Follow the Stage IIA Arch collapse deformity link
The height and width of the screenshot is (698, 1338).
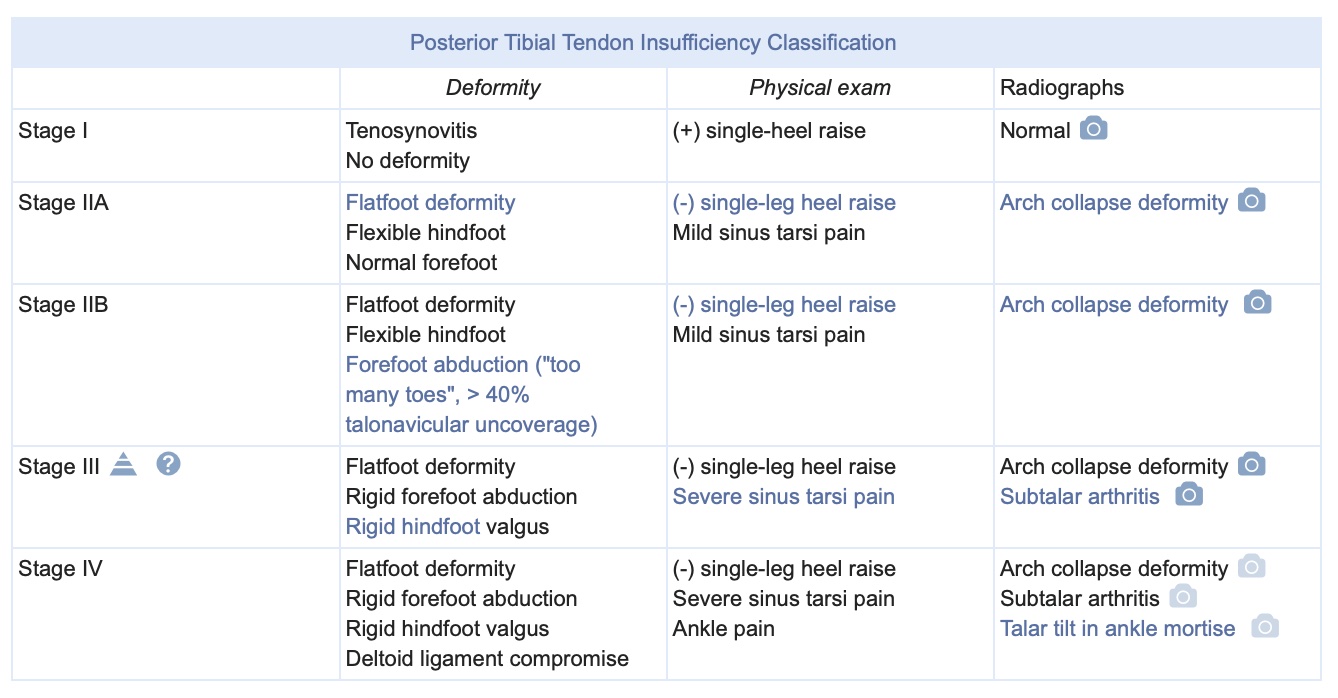coord(1113,203)
